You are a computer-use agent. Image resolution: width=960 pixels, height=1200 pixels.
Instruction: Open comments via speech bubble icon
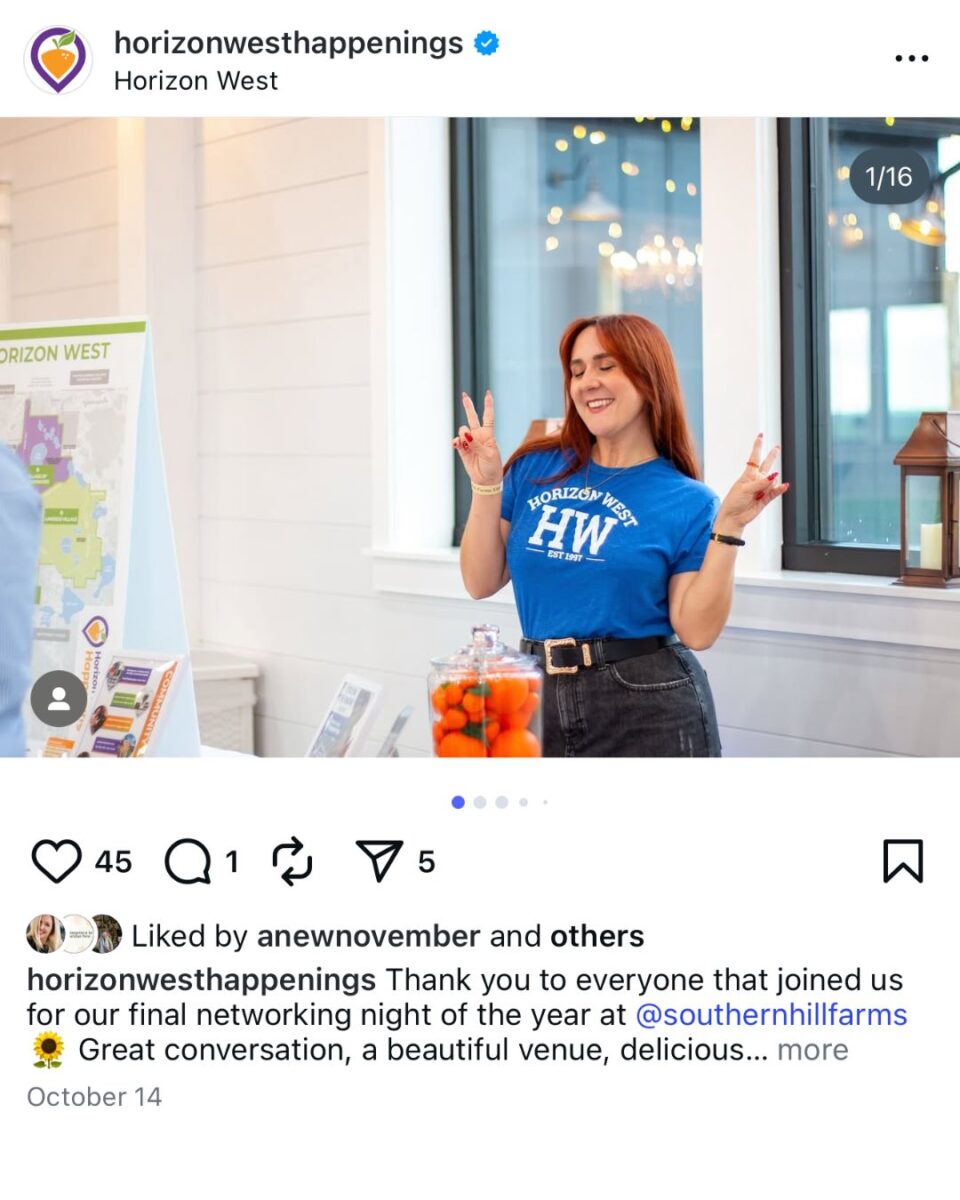pos(188,861)
